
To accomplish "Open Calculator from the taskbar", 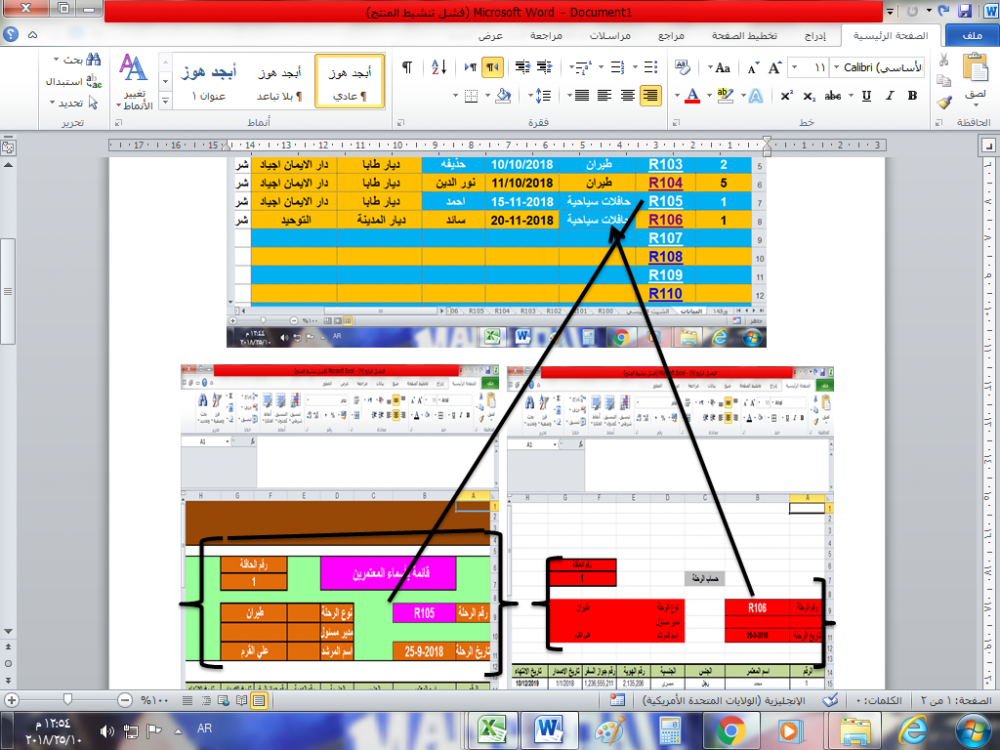I will click(670, 730).
